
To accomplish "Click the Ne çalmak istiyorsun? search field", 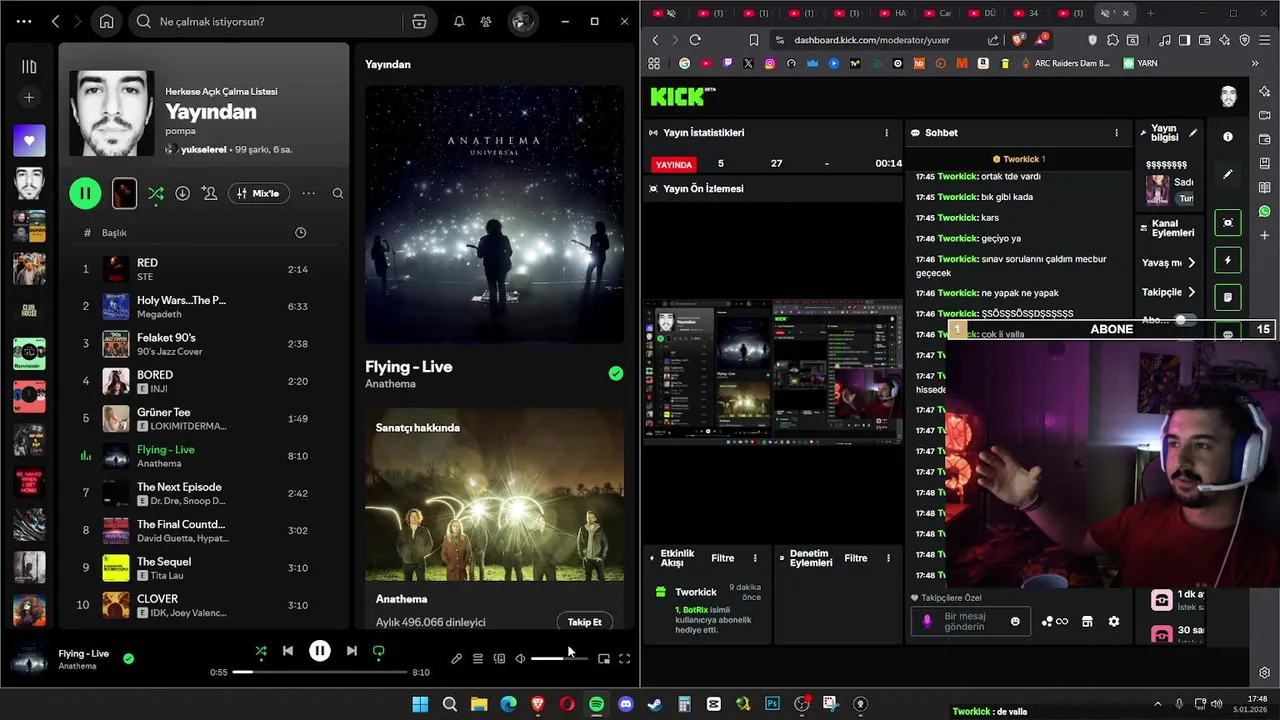I will (x=268, y=21).
